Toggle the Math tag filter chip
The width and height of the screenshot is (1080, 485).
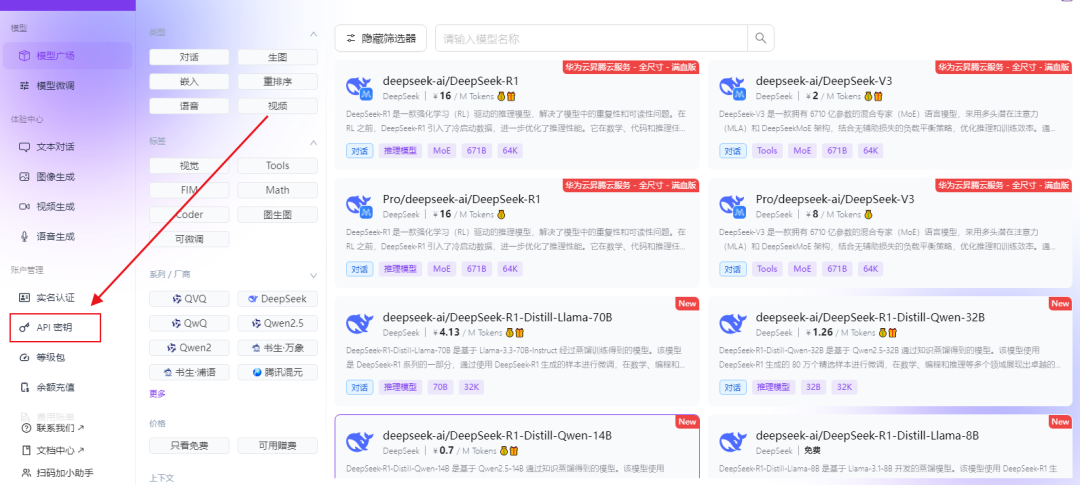point(278,189)
